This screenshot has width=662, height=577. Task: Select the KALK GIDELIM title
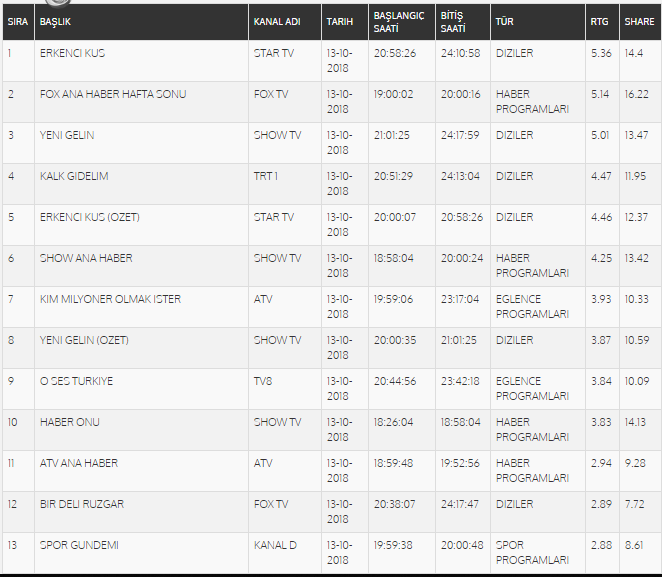tap(74, 176)
